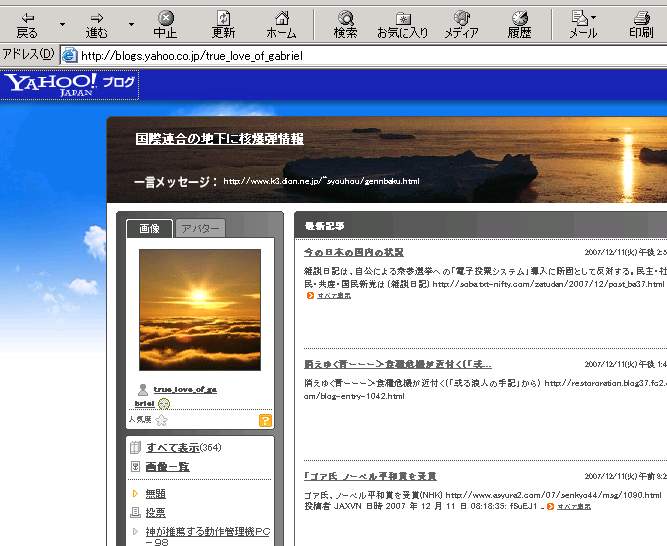Click the Forward (進む) toolbar button
The height and width of the screenshot is (546, 667).
tap(97, 25)
